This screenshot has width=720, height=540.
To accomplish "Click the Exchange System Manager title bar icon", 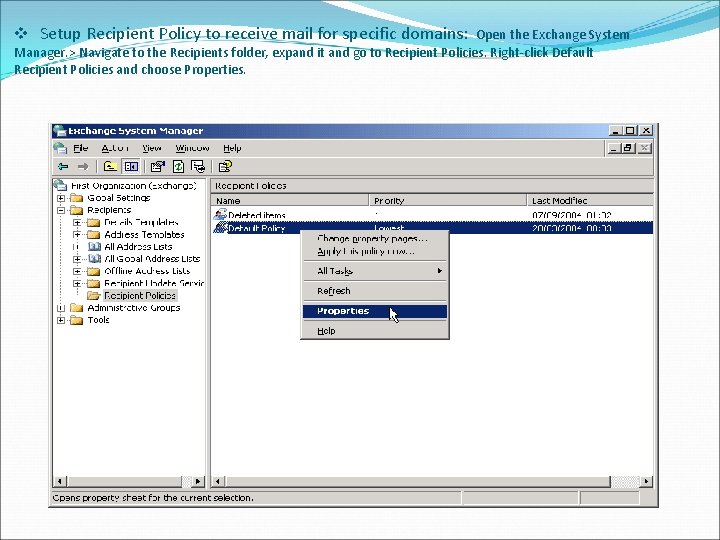I will click(x=60, y=131).
